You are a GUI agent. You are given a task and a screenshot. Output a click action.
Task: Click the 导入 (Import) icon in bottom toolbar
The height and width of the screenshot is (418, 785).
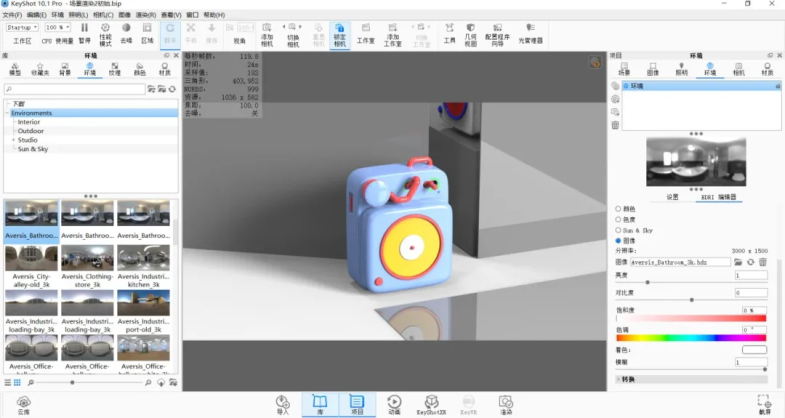click(282, 402)
